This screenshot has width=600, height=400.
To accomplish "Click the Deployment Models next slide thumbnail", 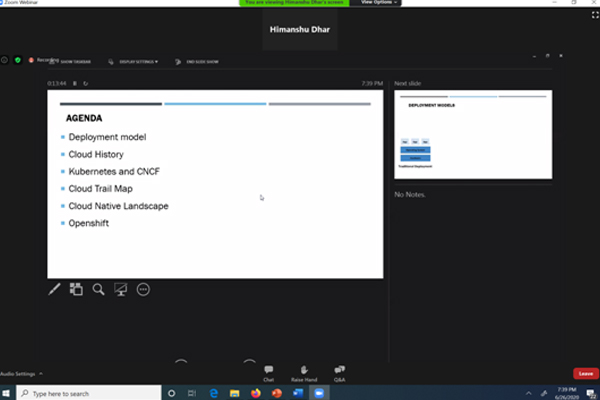I will click(x=473, y=135).
